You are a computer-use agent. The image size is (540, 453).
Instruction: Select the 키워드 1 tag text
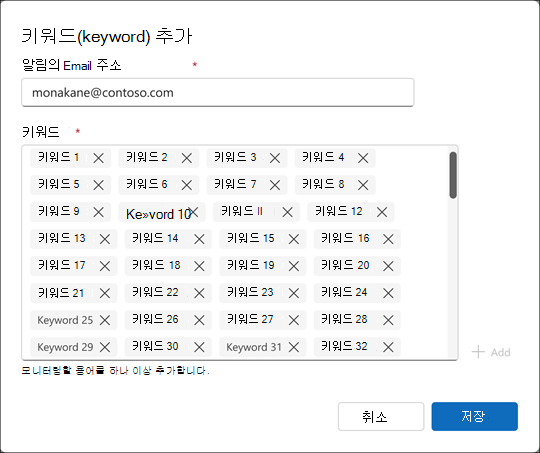59,157
